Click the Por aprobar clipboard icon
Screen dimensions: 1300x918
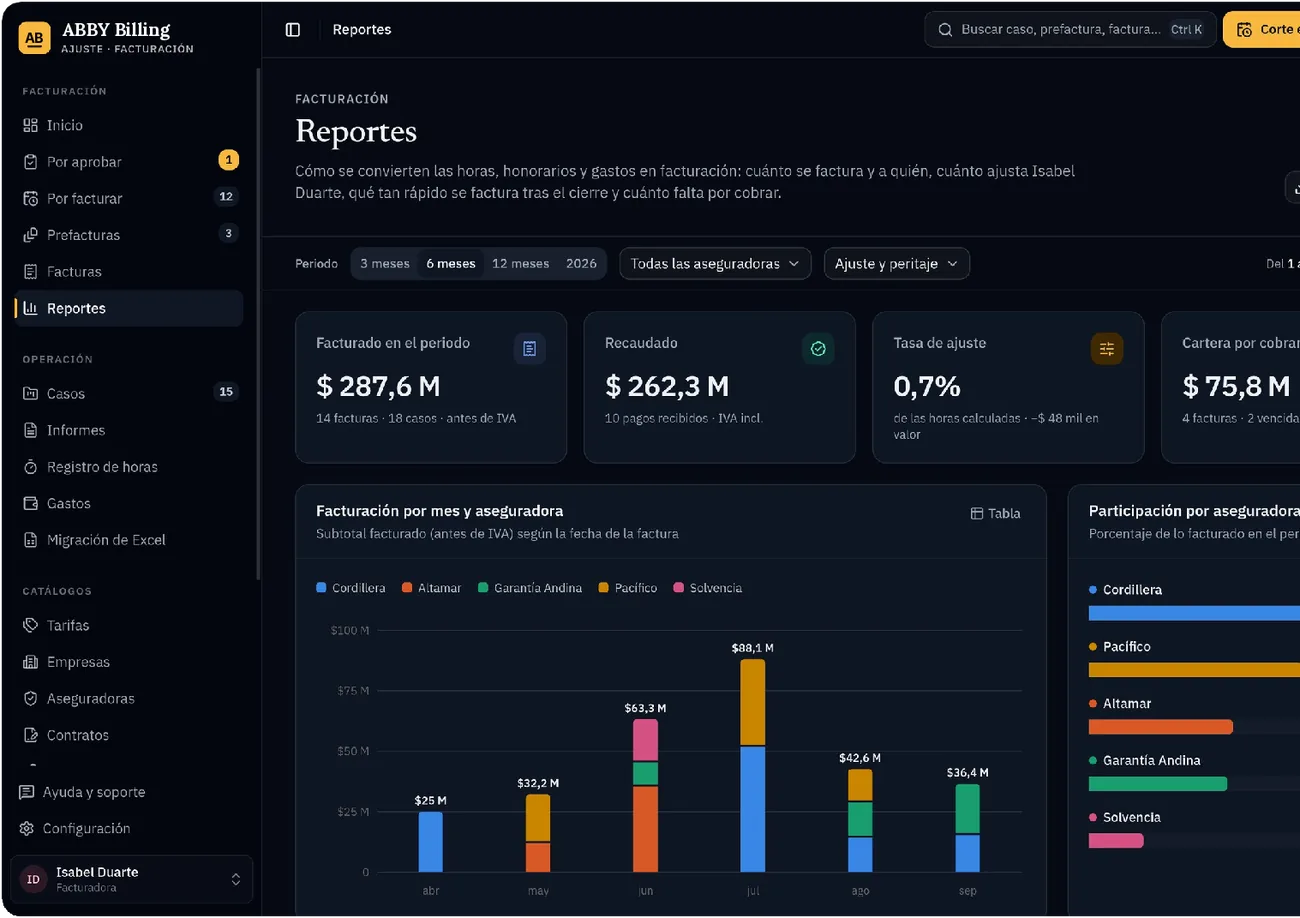(30, 162)
